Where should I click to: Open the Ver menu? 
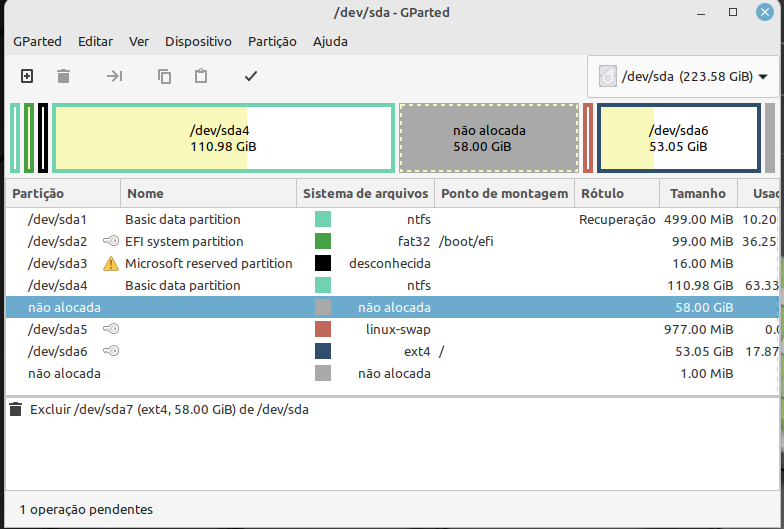tap(138, 42)
